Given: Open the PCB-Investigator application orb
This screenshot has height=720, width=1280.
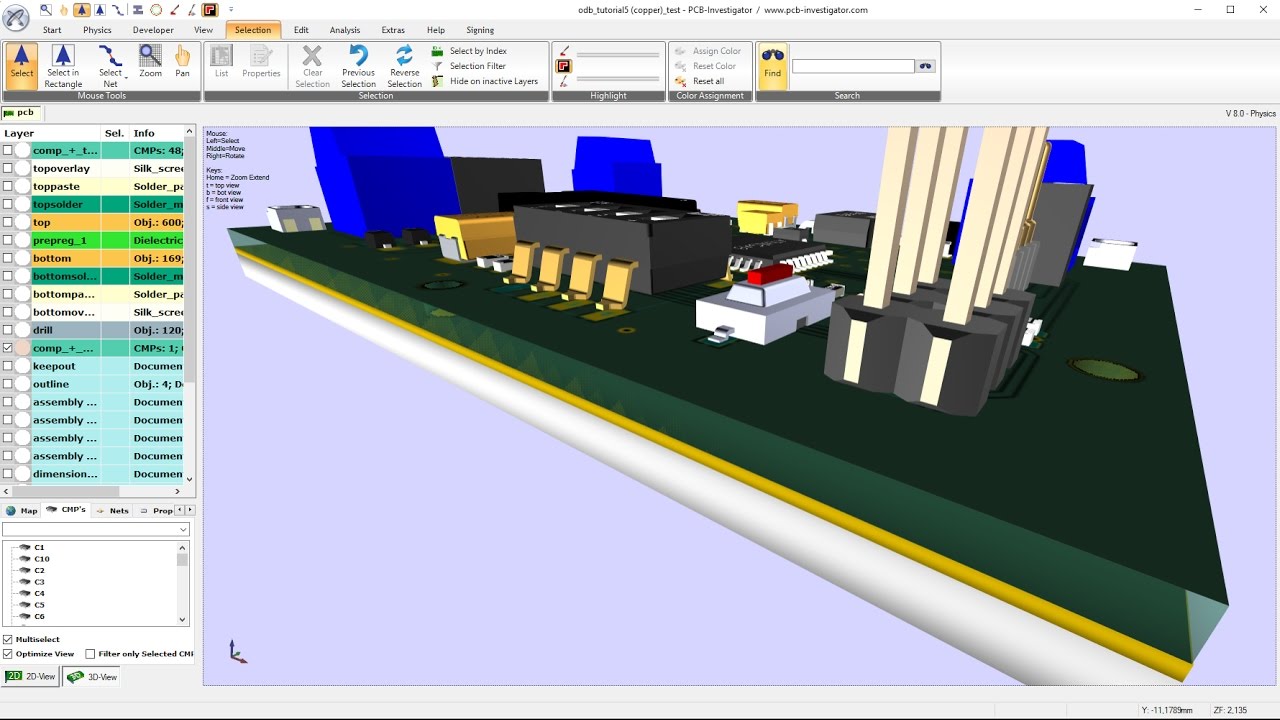Looking at the screenshot, I should [16, 17].
